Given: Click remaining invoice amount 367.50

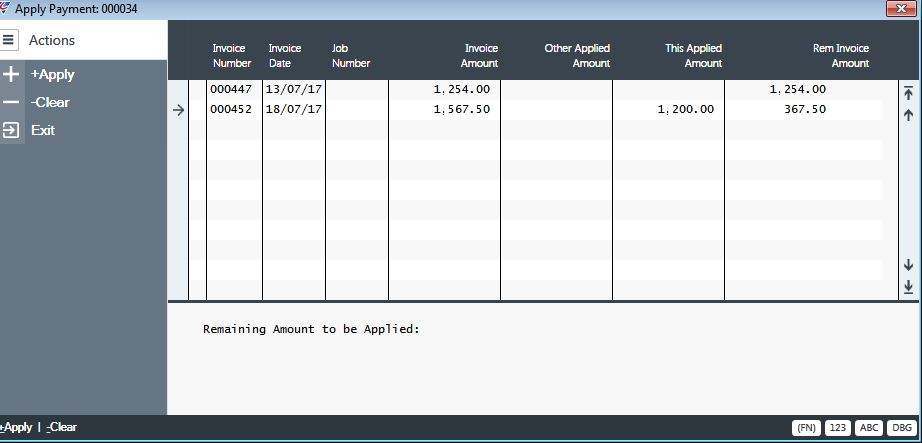Looking at the screenshot, I should [805, 109].
